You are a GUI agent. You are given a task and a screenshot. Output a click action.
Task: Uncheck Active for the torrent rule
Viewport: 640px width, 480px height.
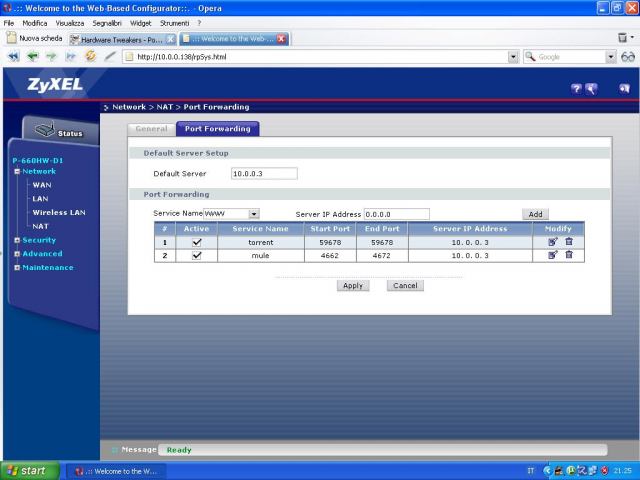point(197,242)
